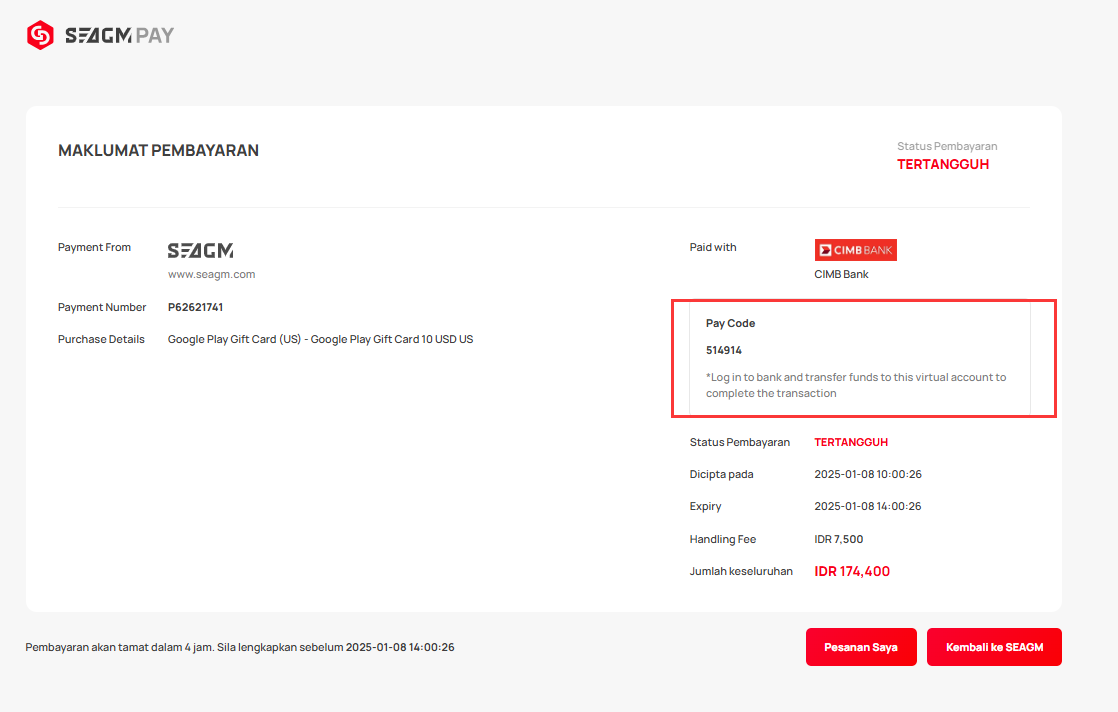Click the SEAGM Pay logo in the header

click(101, 35)
